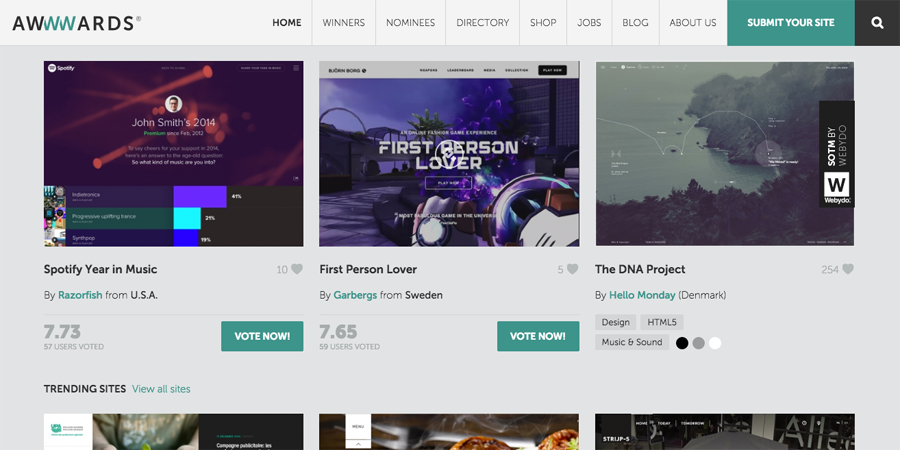Image resolution: width=900 pixels, height=450 pixels.
Task: Open the search magnifier icon
Action: (x=877, y=23)
